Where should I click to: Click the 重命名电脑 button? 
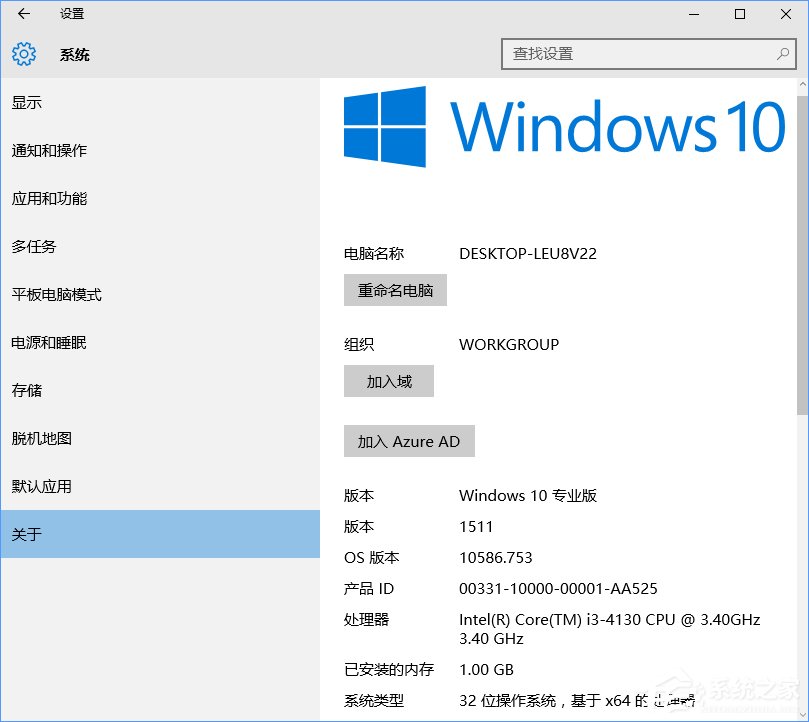tap(394, 290)
